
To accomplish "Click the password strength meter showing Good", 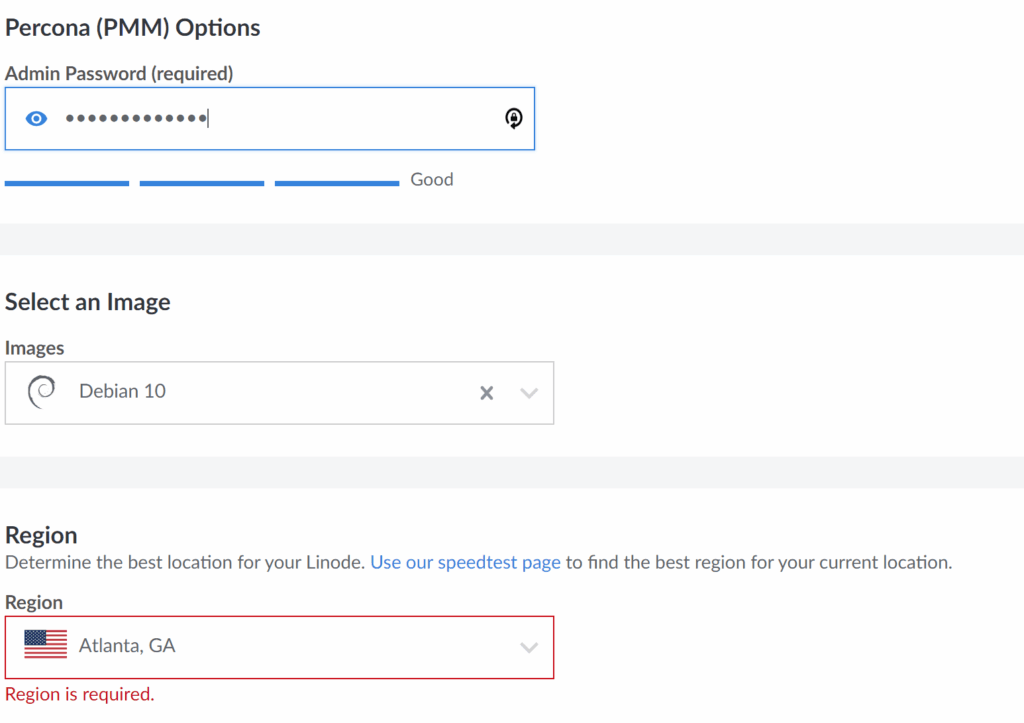I will click(432, 179).
